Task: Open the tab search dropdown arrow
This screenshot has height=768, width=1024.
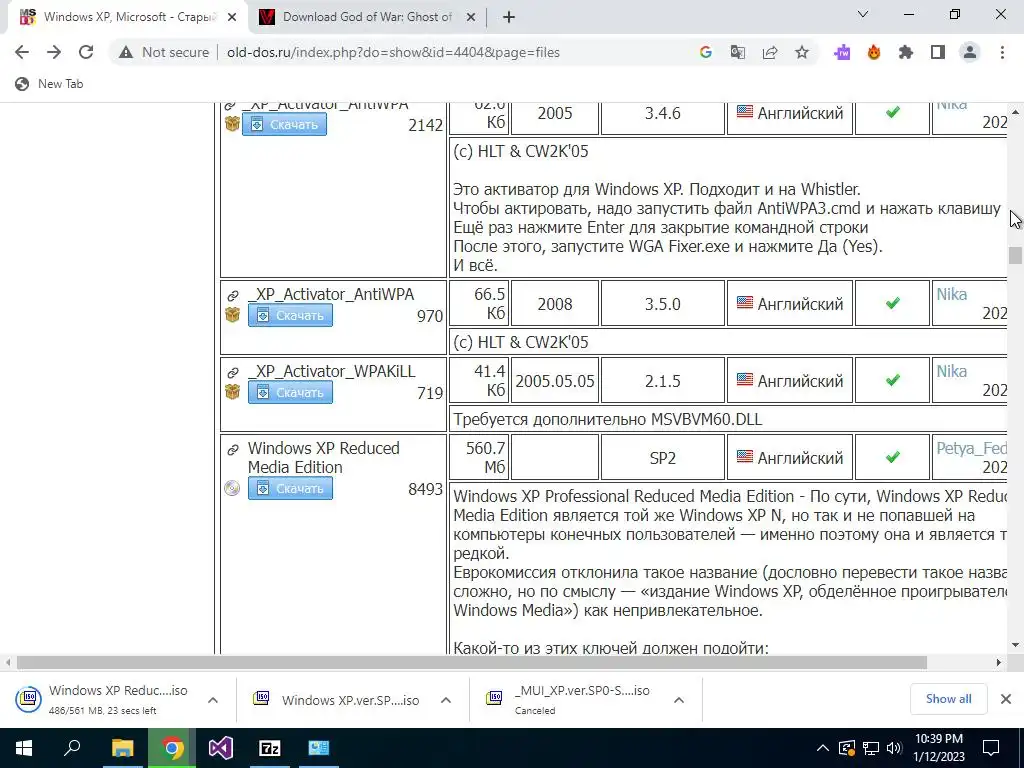Action: pos(863,14)
